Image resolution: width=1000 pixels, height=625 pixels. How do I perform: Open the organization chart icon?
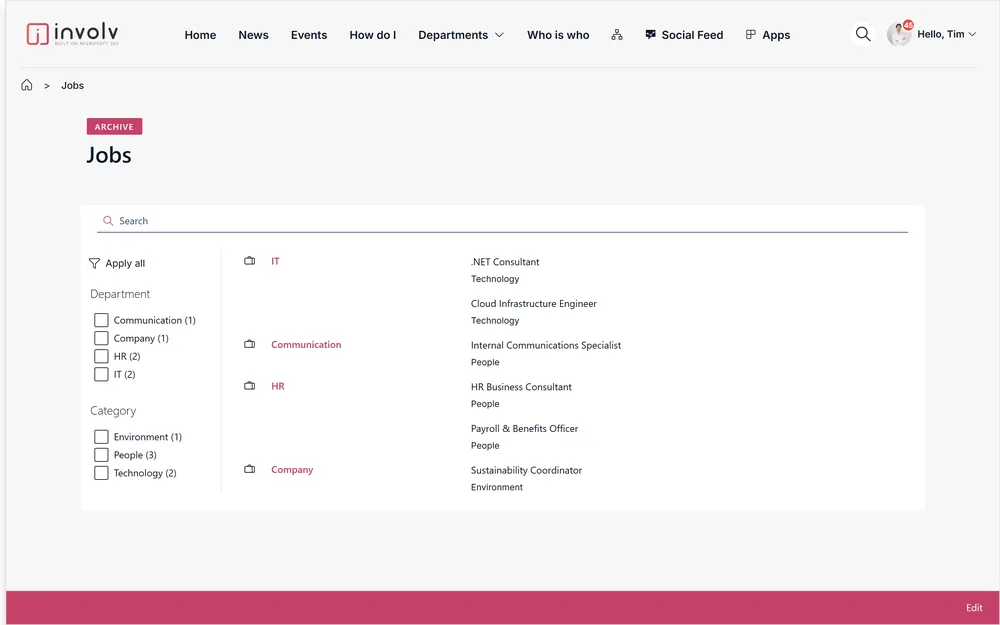click(617, 34)
